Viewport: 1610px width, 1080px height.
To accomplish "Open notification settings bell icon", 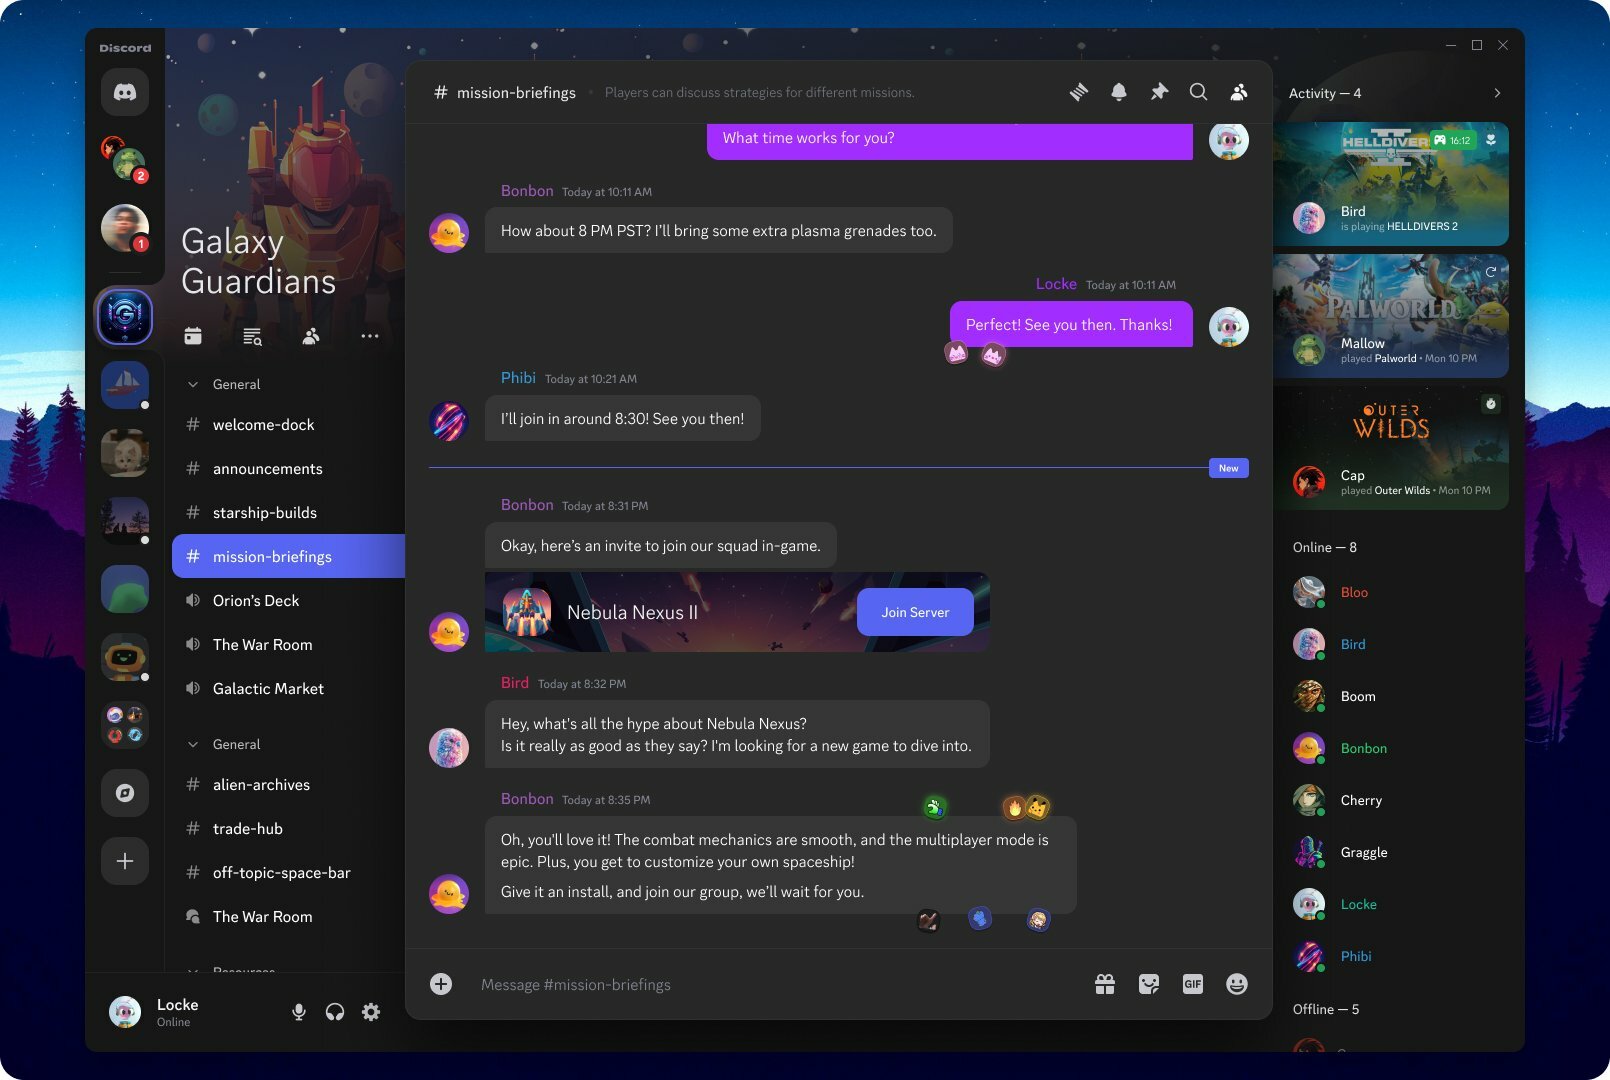I will tap(1118, 92).
